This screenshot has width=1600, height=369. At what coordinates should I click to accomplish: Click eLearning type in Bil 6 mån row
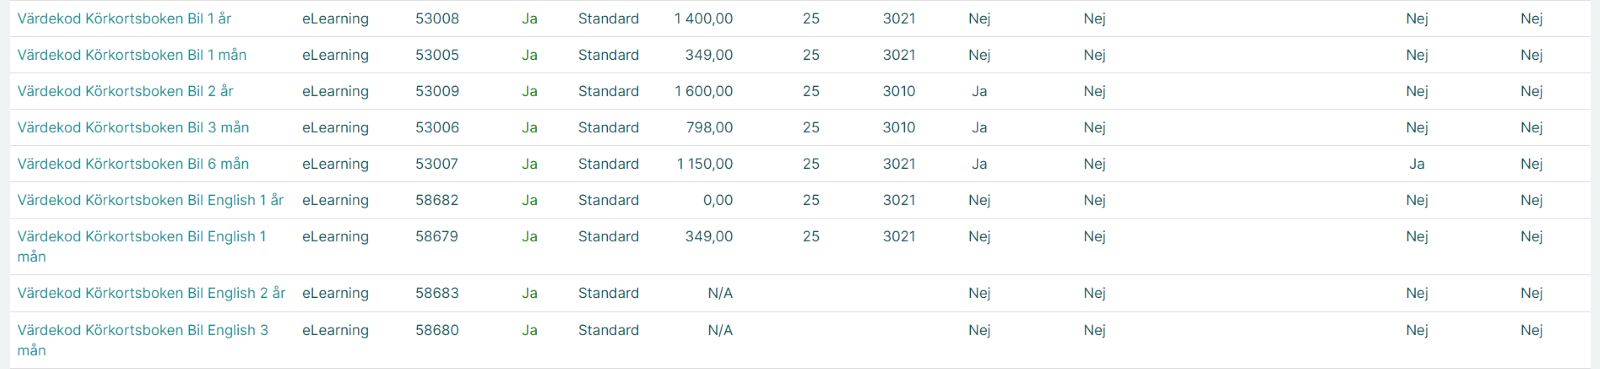tap(335, 164)
